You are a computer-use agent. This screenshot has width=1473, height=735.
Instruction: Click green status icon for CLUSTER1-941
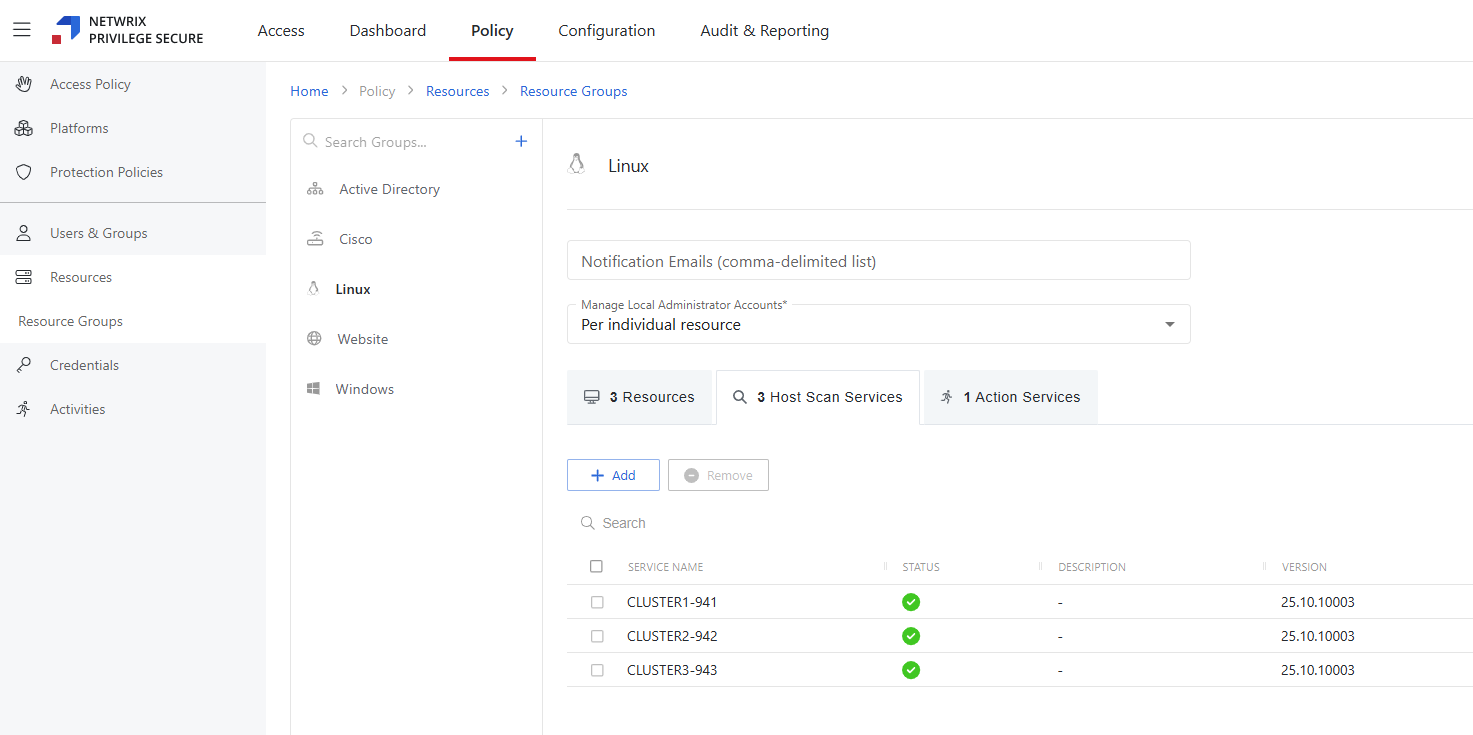910,602
